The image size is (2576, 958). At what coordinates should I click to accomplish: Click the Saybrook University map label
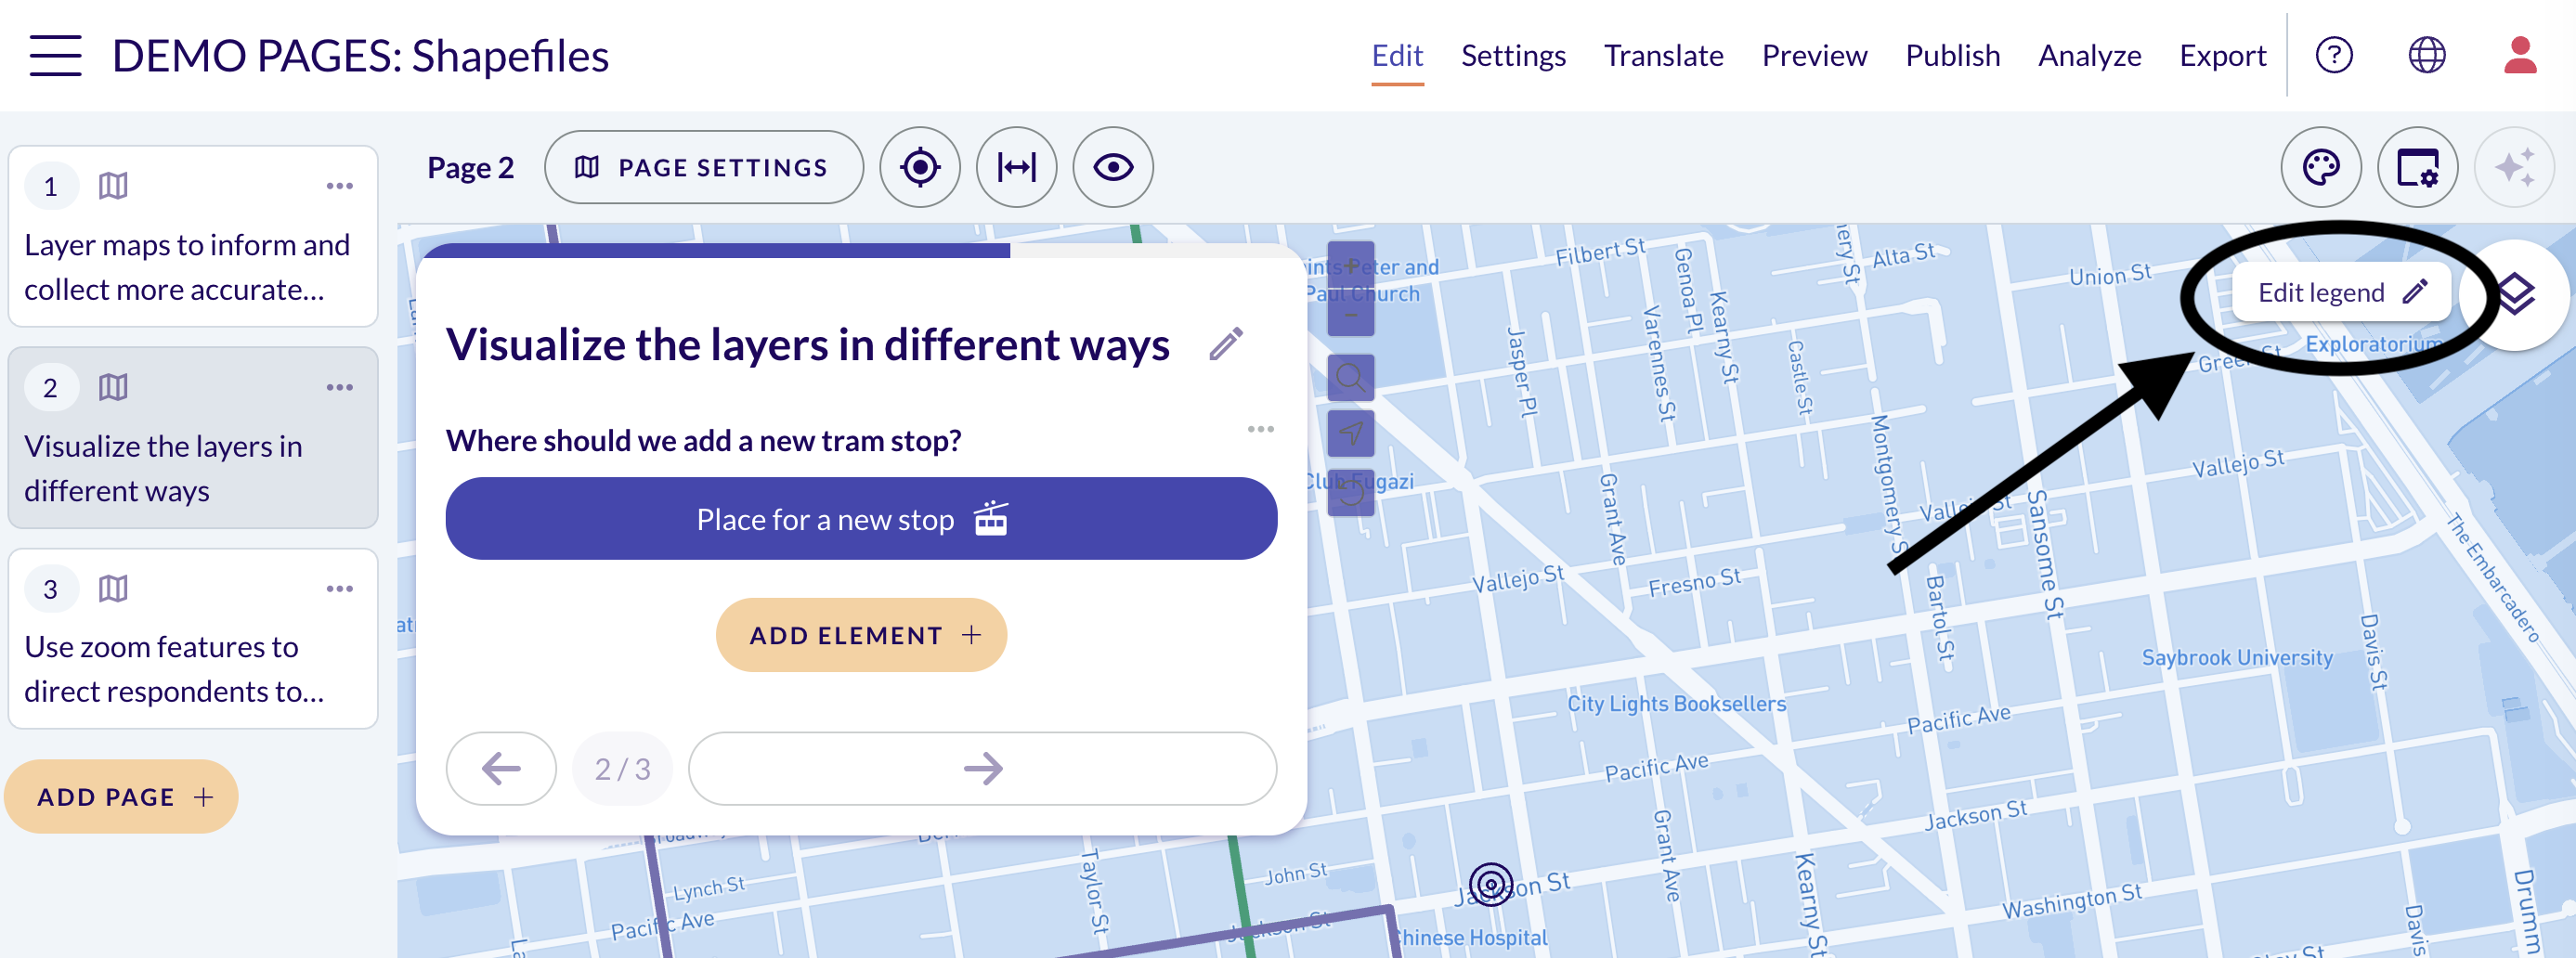(2236, 657)
